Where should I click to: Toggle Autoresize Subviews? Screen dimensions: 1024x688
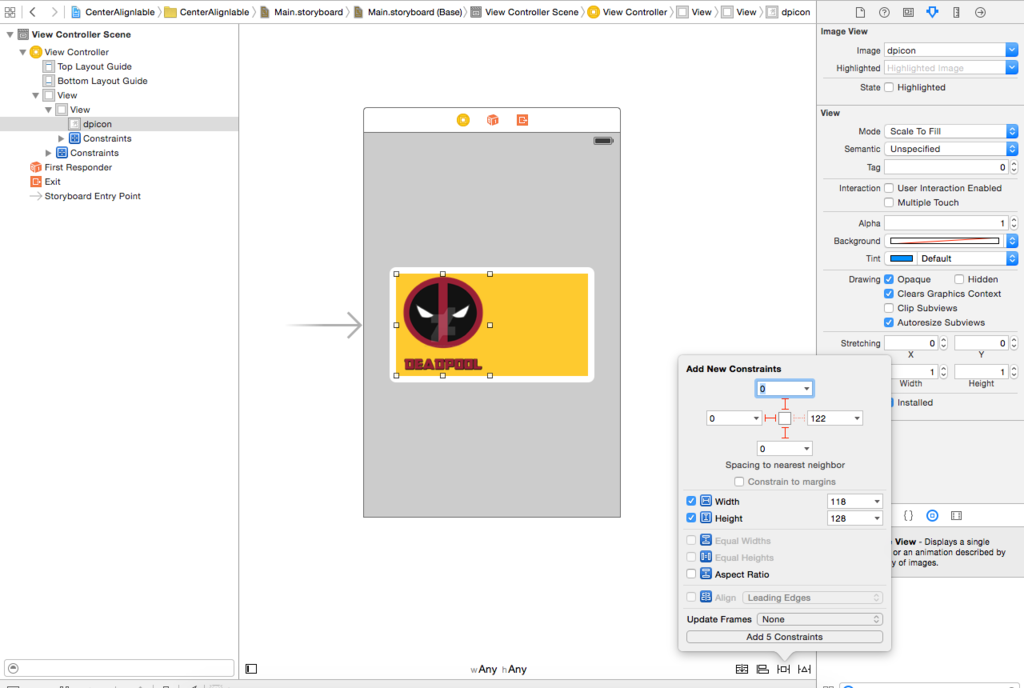point(889,322)
